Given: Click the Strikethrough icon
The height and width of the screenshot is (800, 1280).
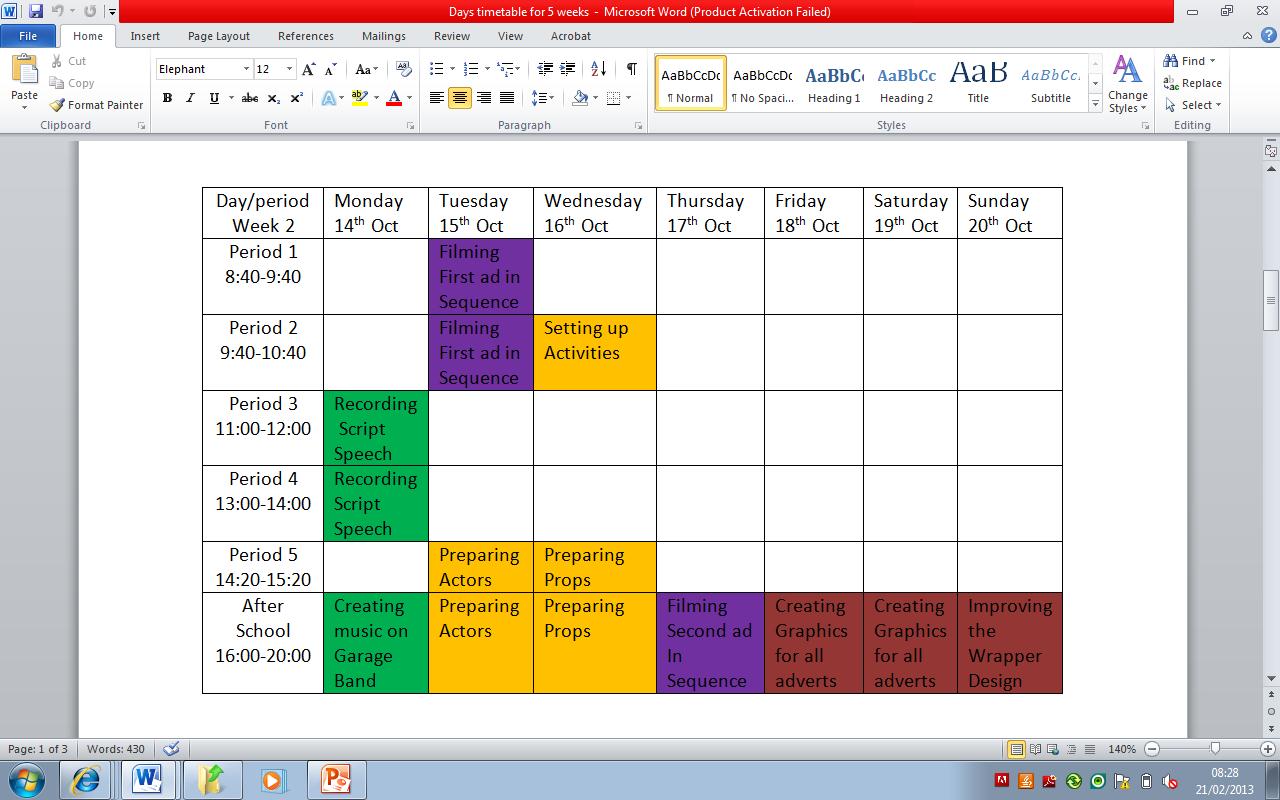Looking at the screenshot, I should pos(249,98).
